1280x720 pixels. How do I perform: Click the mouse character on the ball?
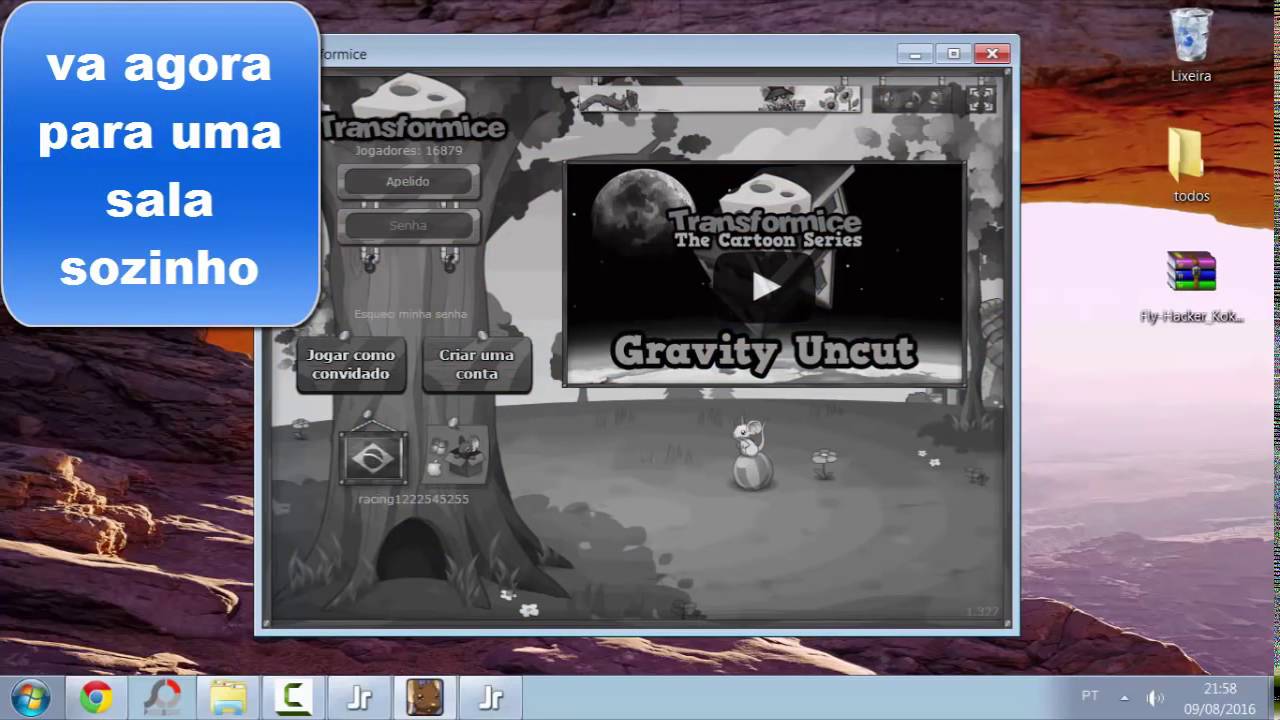click(750, 454)
